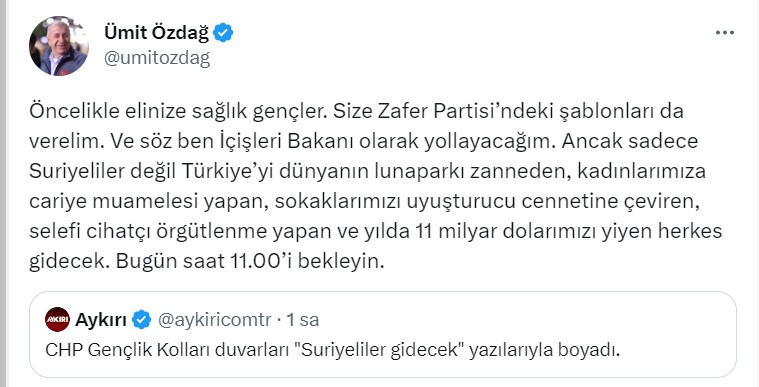759x387 pixels.
Task: Click the gray vertical bar at left edge
Action: click(3, 194)
